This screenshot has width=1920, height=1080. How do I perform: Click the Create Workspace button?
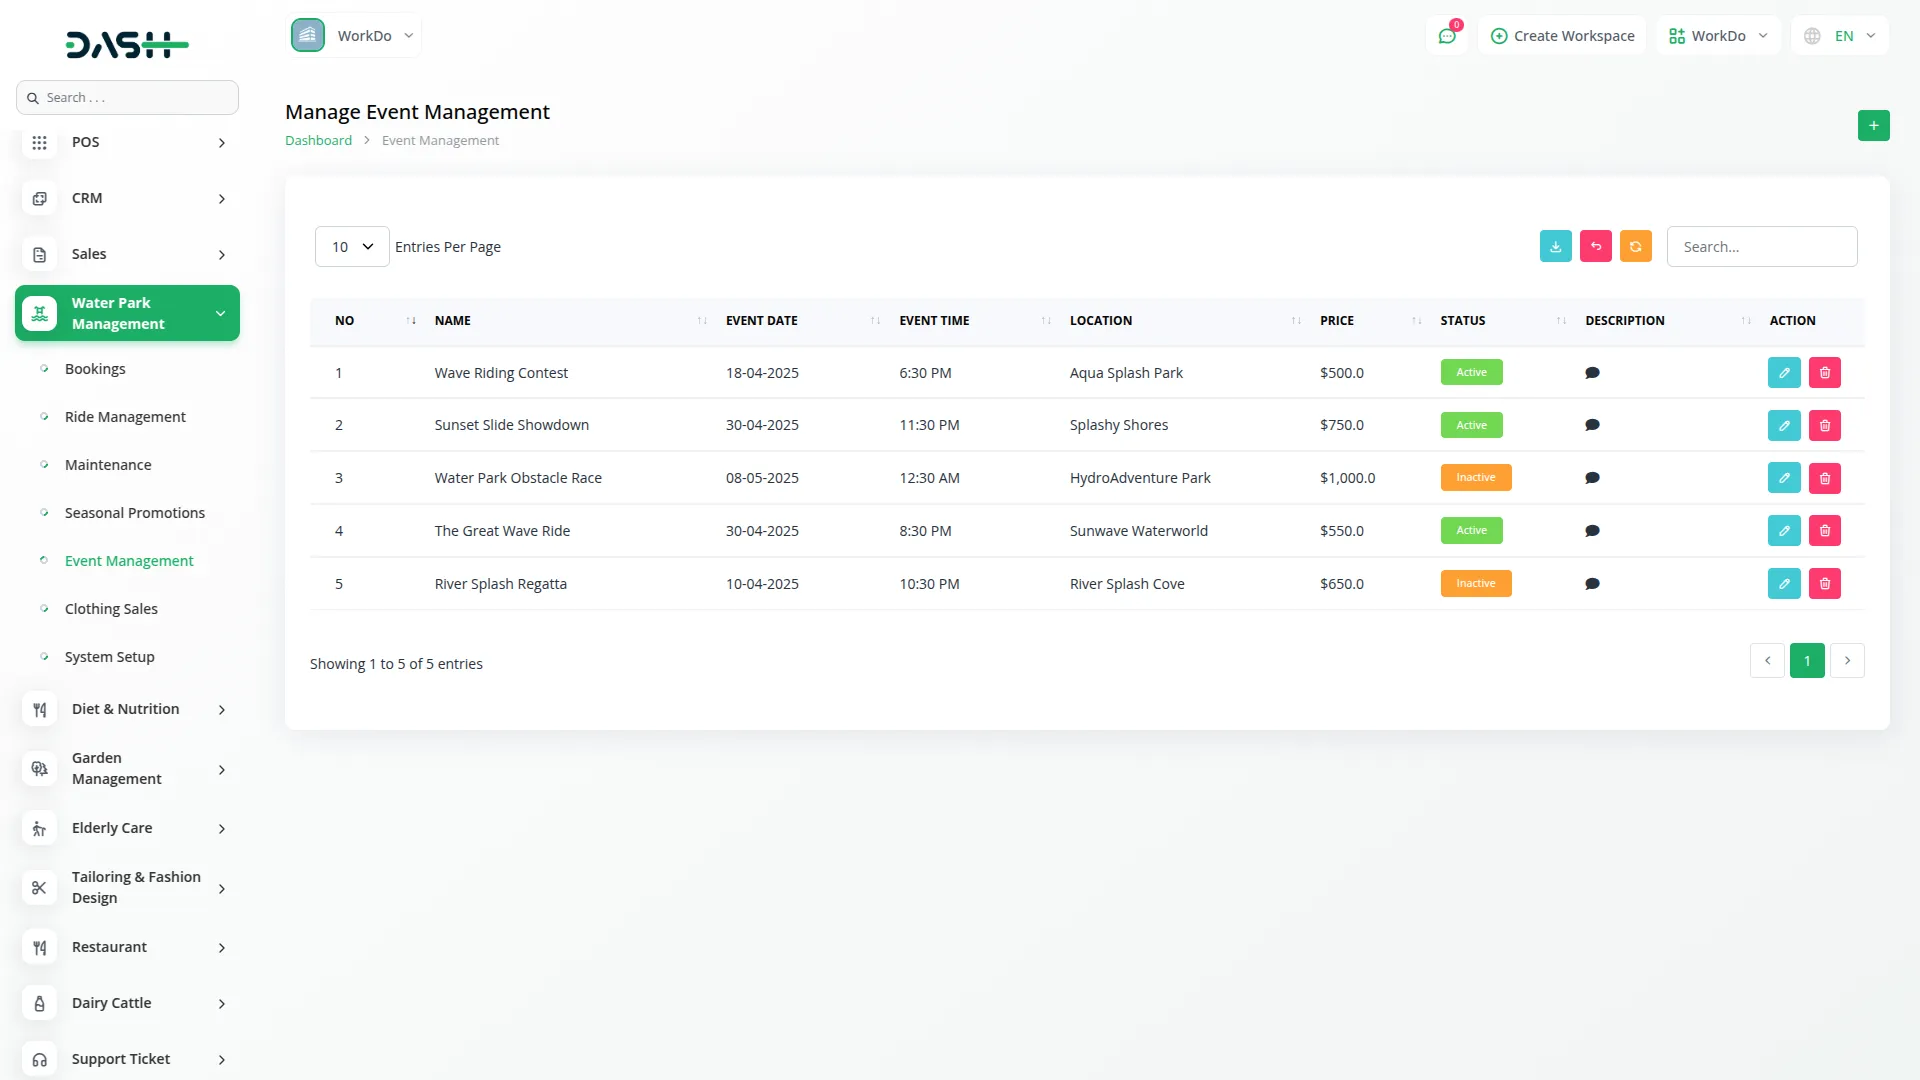pyautogui.click(x=1562, y=36)
